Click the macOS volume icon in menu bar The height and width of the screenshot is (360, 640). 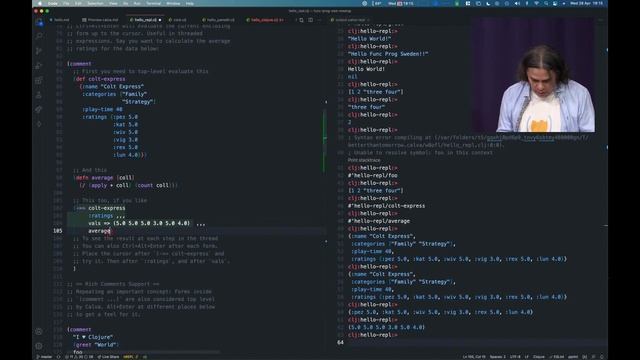coord(517,3)
